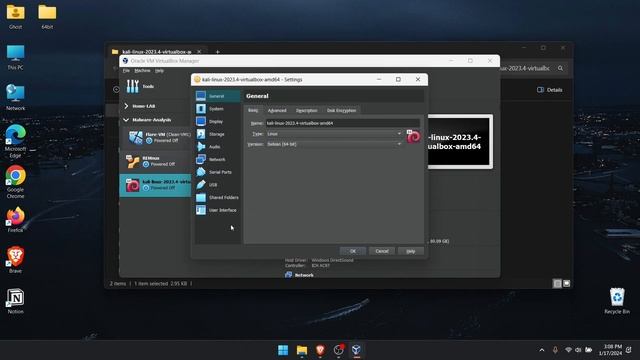The width and height of the screenshot is (640, 360).
Task: Select the REMnux virtual machine
Action: point(157,161)
